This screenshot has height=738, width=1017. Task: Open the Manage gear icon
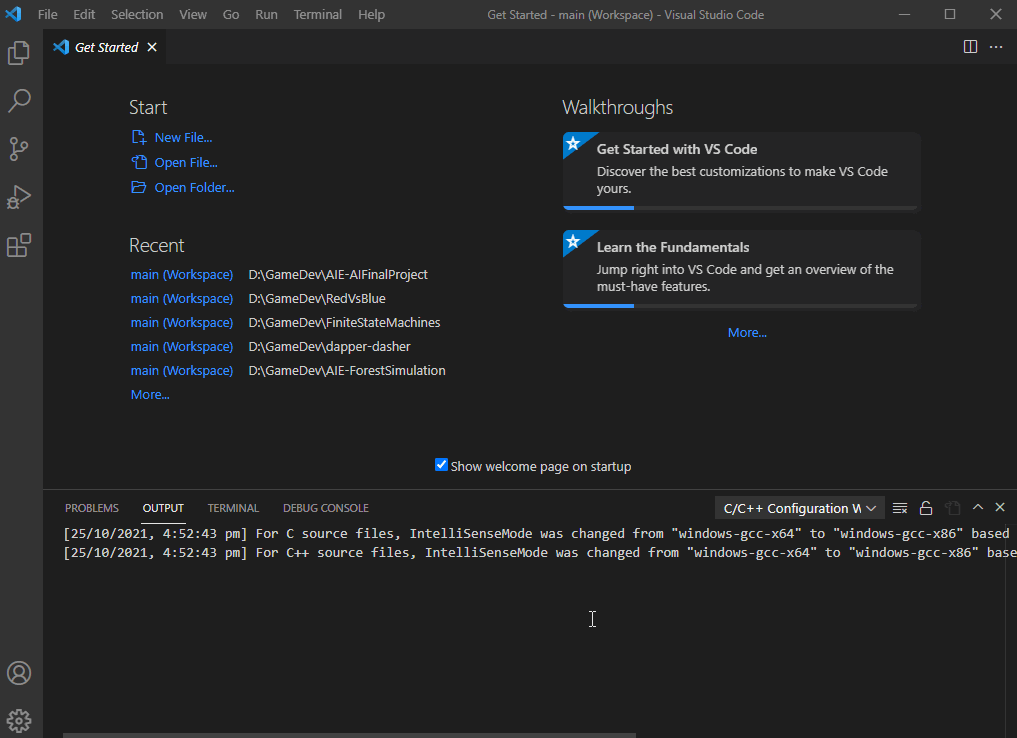19,720
